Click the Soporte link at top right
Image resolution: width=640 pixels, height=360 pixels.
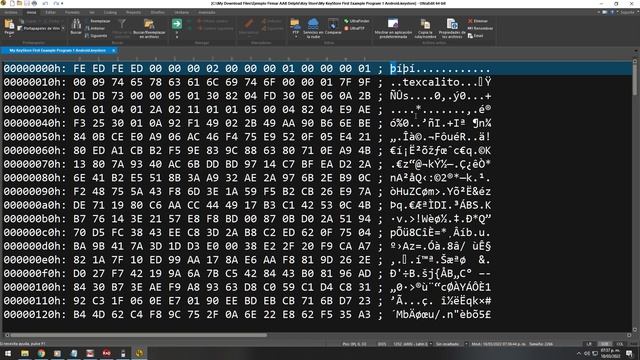click(627, 12)
